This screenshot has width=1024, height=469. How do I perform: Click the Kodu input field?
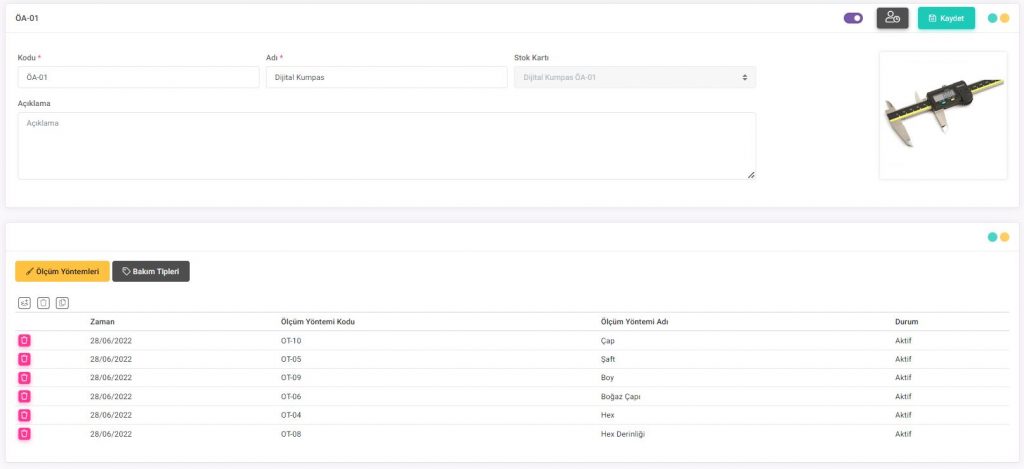[138, 77]
